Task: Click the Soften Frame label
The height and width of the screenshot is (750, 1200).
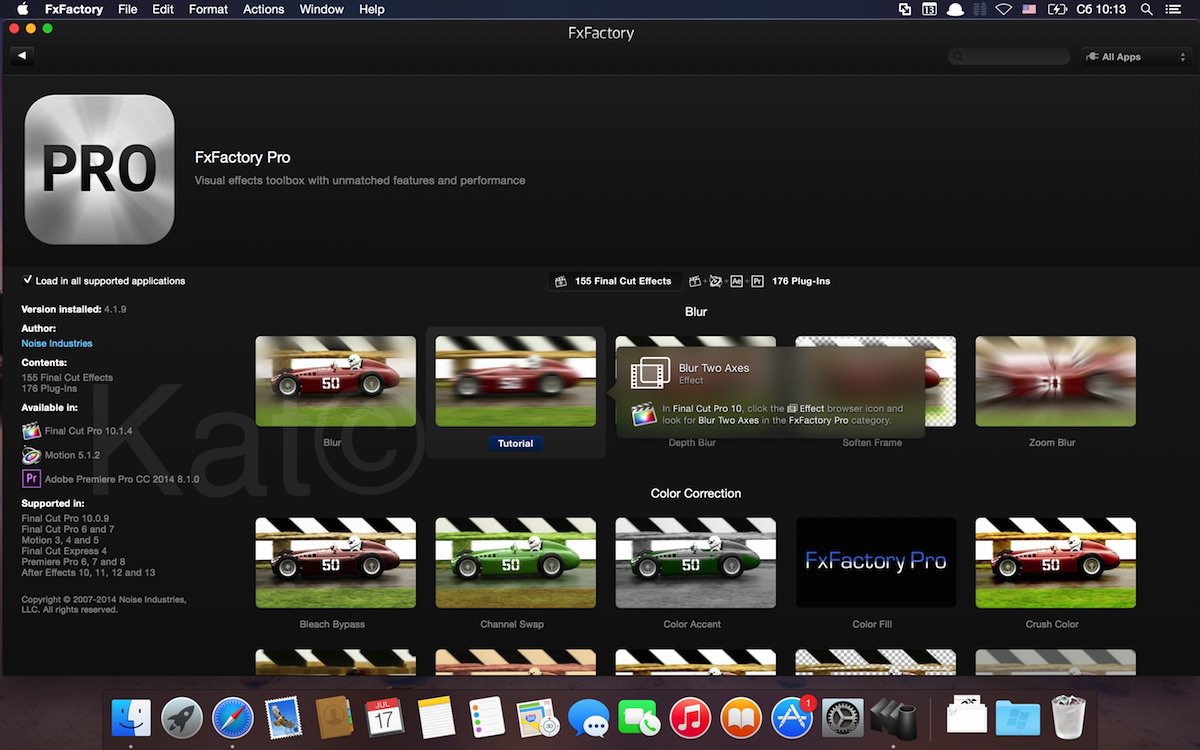Action: pos(872,443)
